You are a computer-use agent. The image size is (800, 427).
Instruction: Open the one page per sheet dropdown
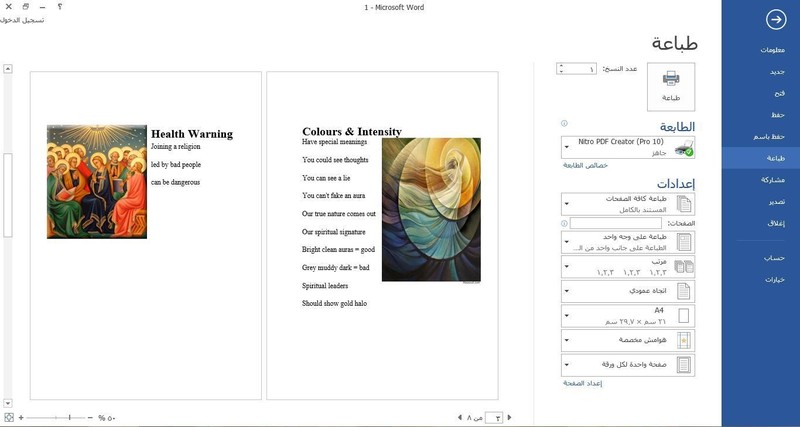628,365
